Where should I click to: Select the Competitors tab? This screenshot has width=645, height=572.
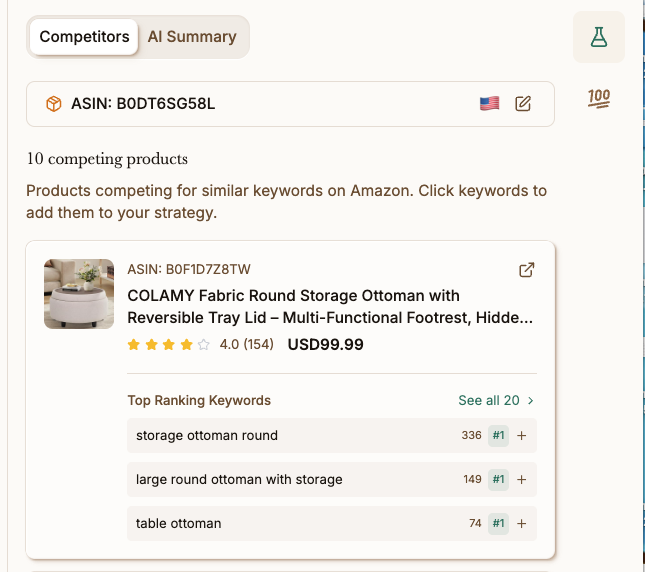(x=85, y=37)
